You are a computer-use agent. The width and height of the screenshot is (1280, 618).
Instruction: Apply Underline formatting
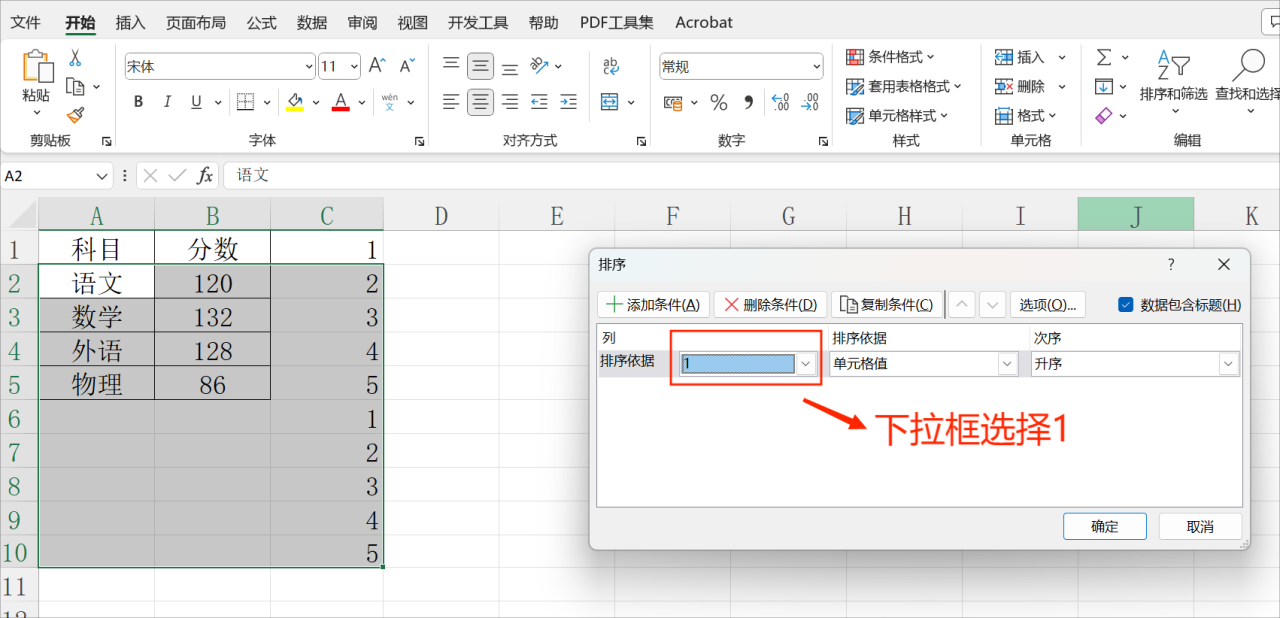point(195,101)
